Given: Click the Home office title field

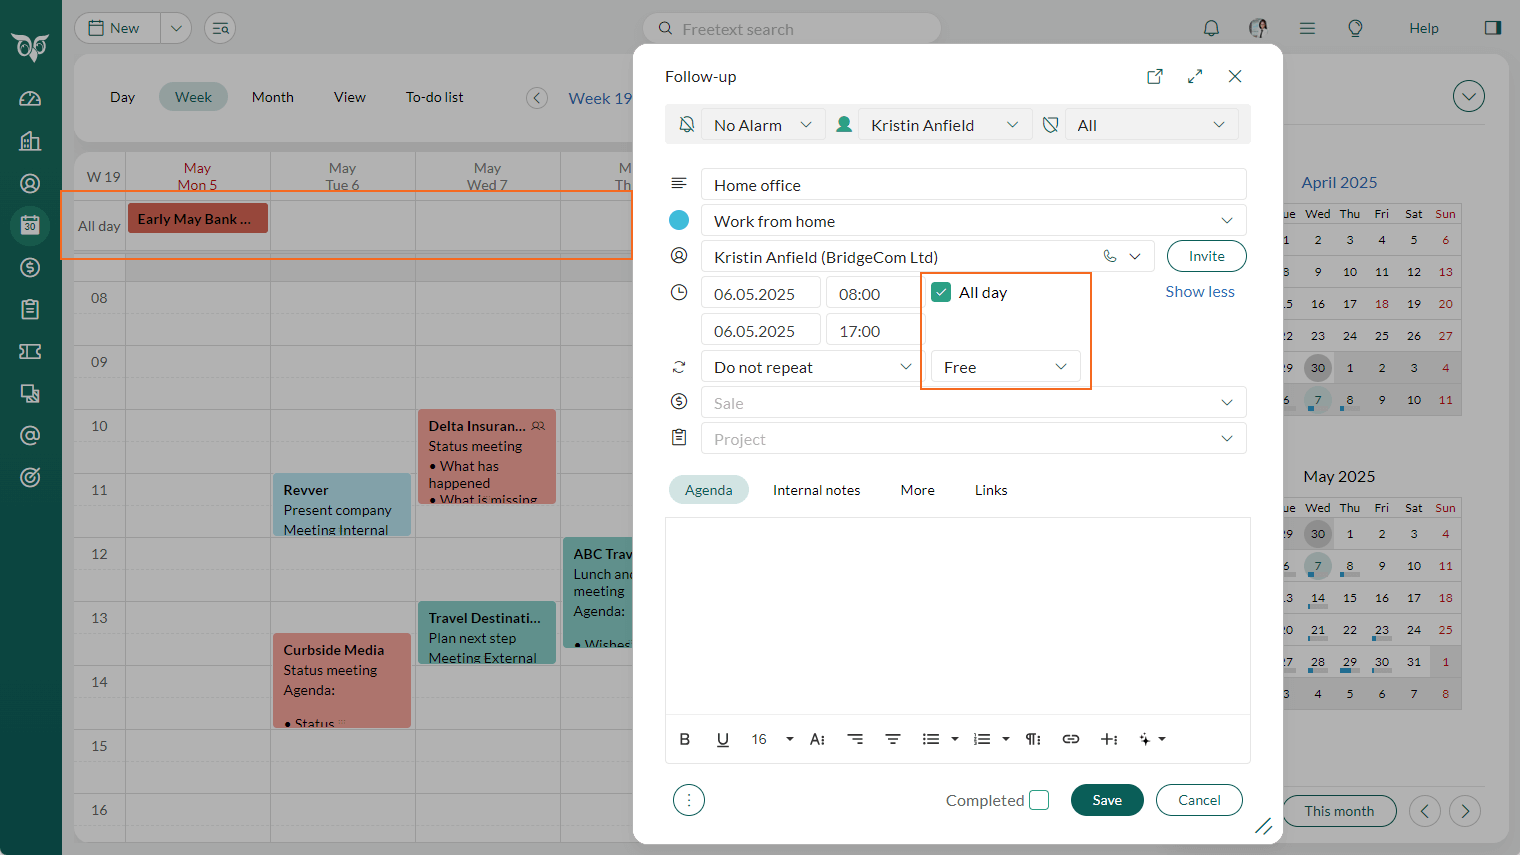Looking at the screenshot, I should 974,185.
